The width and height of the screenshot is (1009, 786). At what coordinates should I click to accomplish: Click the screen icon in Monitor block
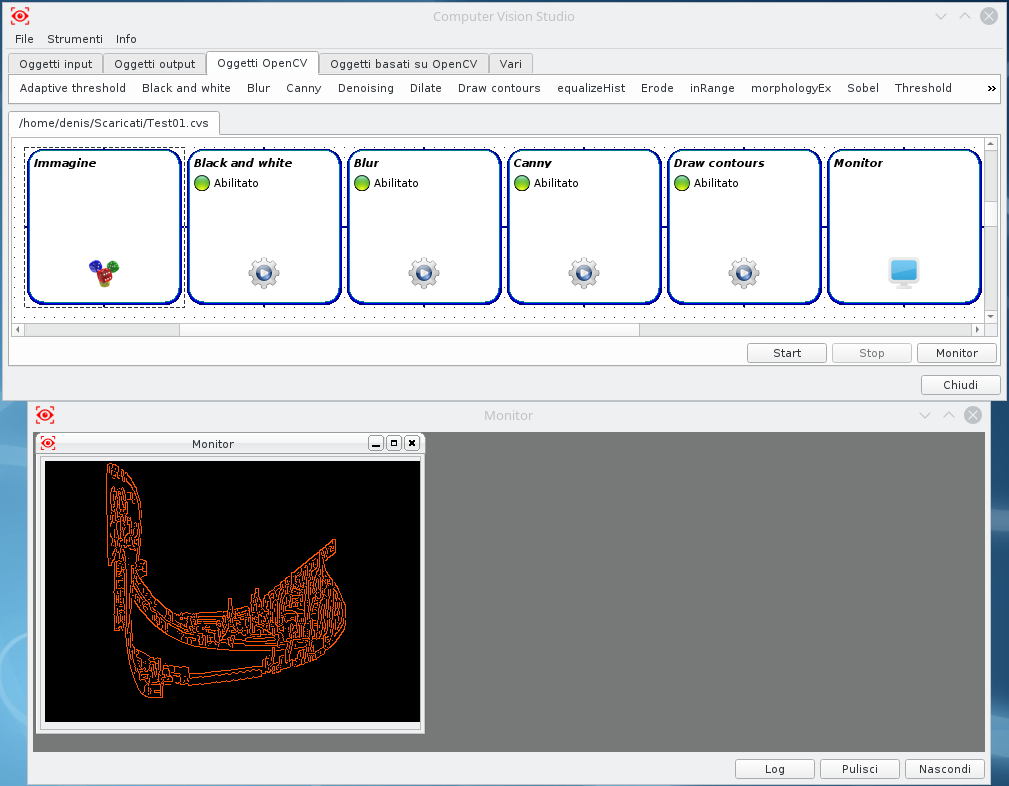click(x=904, y=273)
